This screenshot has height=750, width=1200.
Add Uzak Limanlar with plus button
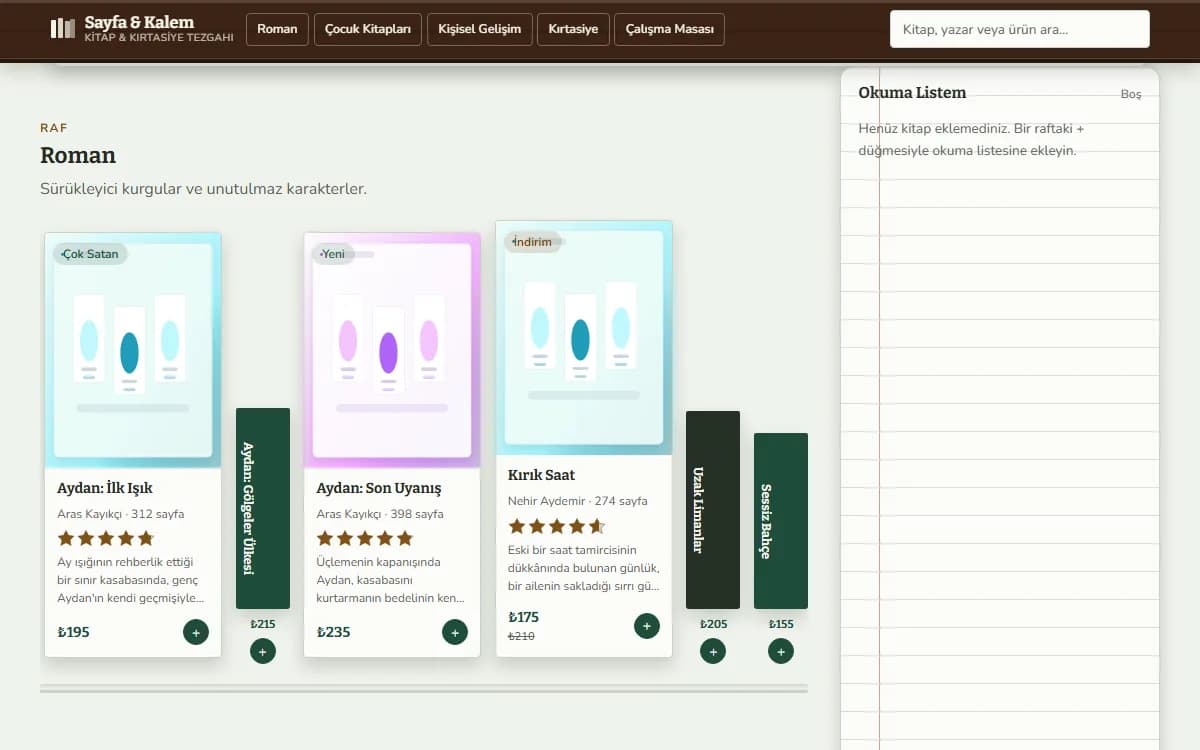(713, 652)
